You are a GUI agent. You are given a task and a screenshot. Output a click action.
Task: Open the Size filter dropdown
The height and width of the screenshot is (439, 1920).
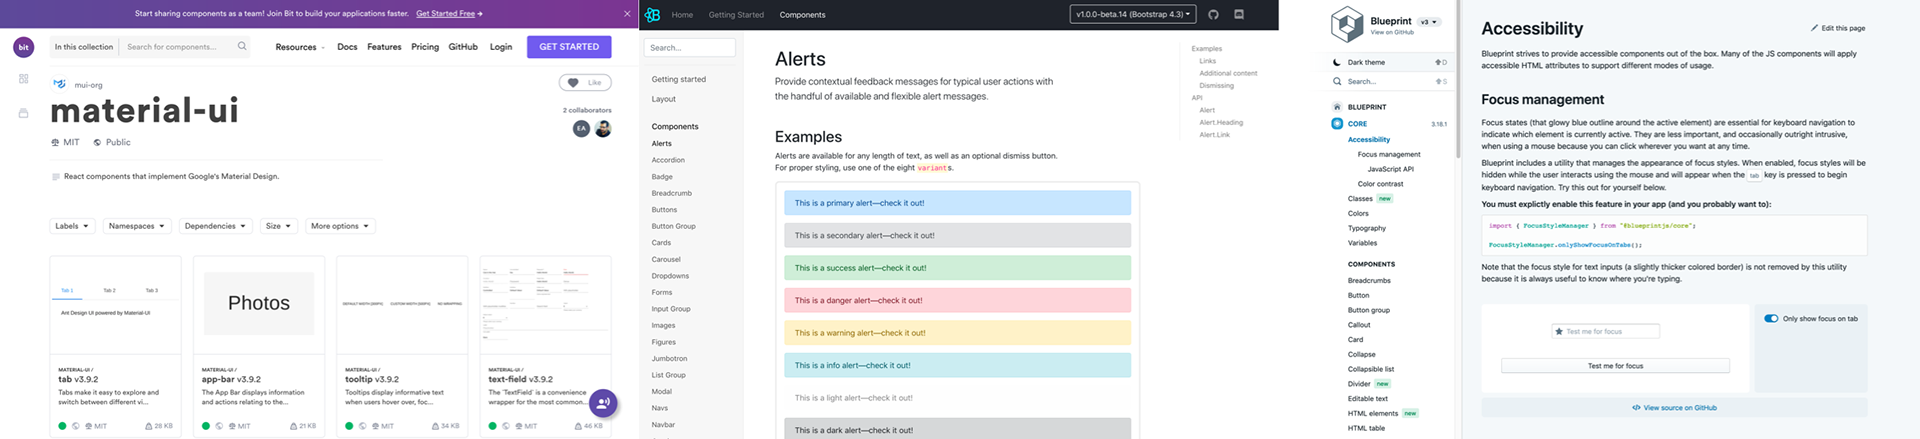click(278, 226)
